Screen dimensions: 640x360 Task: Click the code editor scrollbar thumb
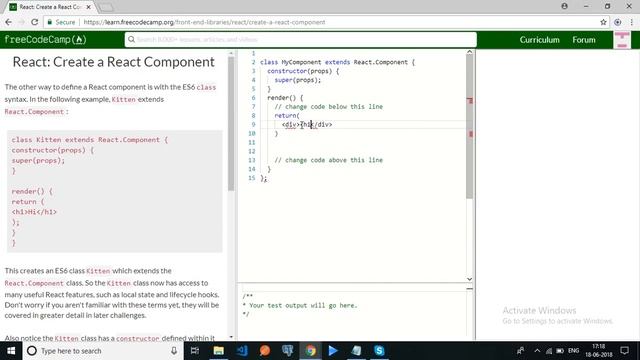click(x=469, y=127)
